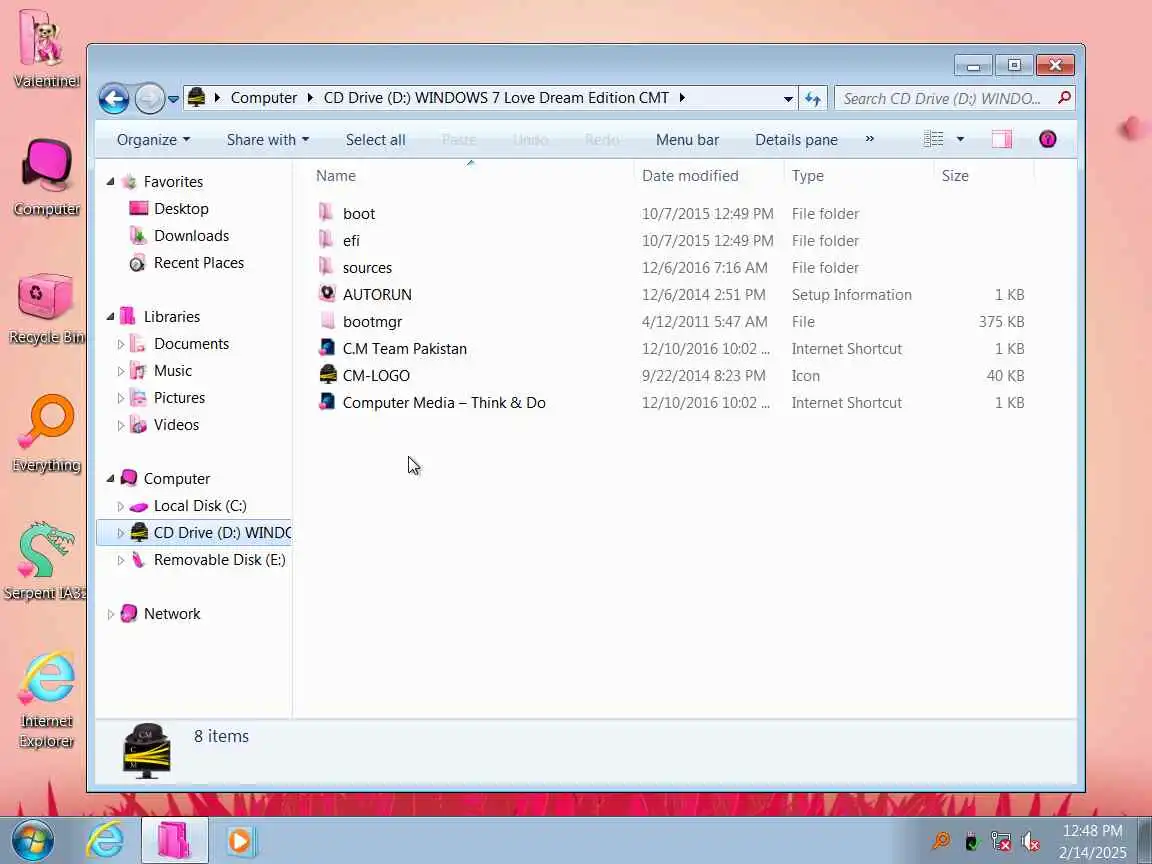Click the CM drive thumbnail in details pane
This screenshot has width=1152, height=864.
click(146, 751)
